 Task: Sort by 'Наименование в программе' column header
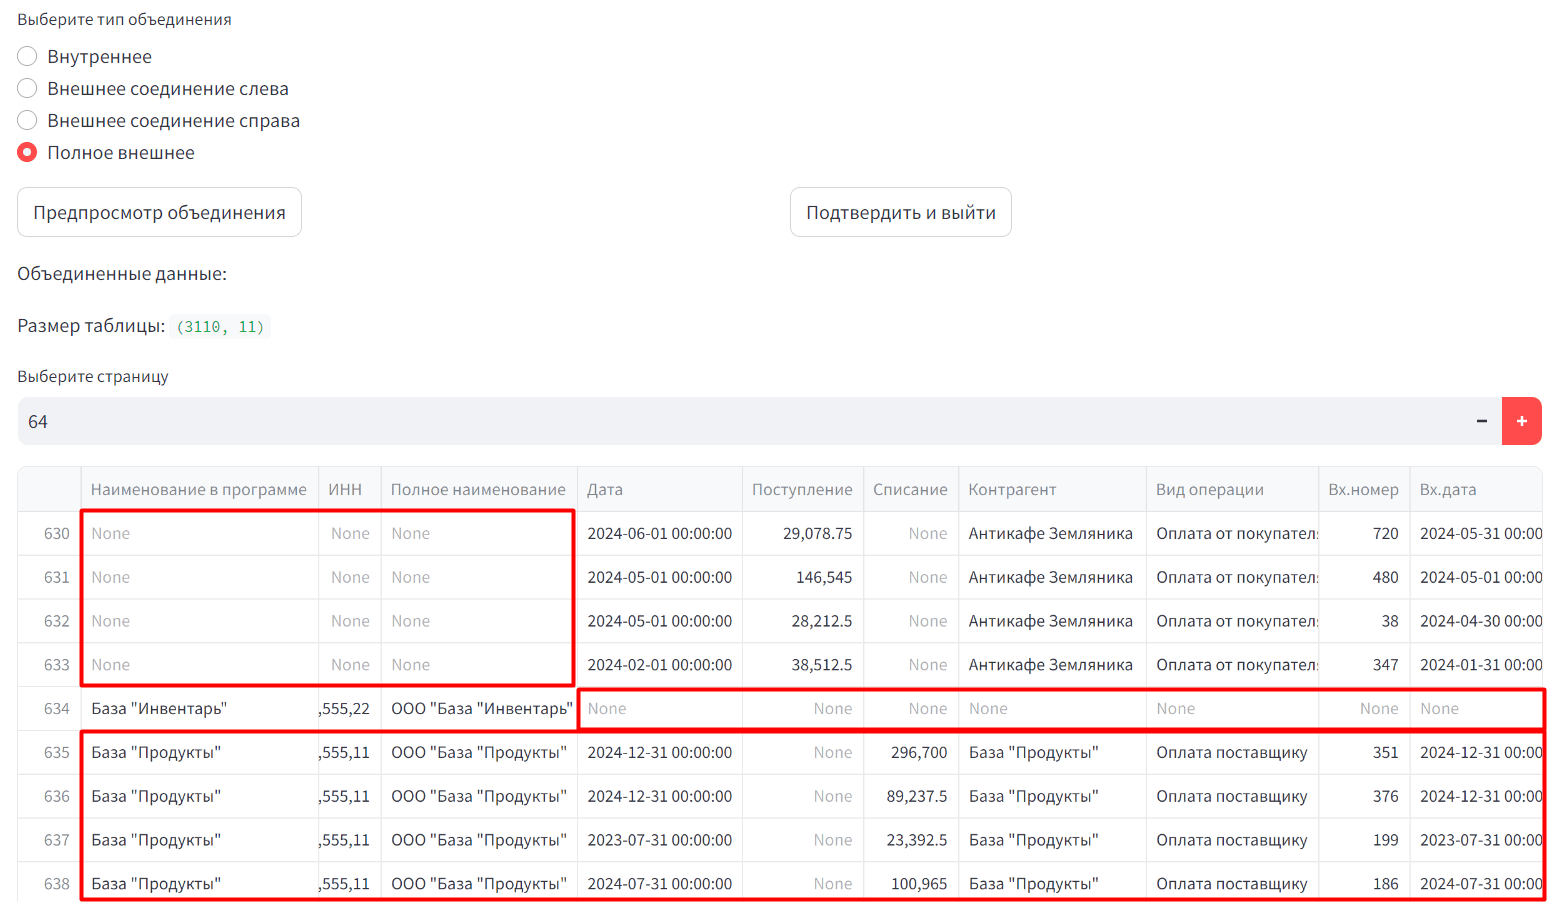198,489
